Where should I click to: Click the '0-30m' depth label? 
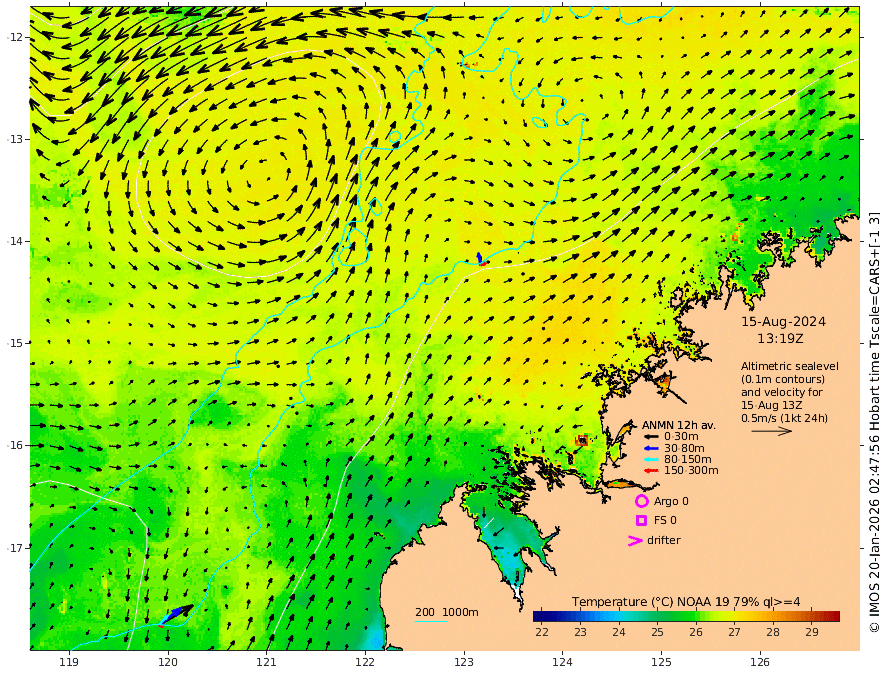[x=681, y=437]
